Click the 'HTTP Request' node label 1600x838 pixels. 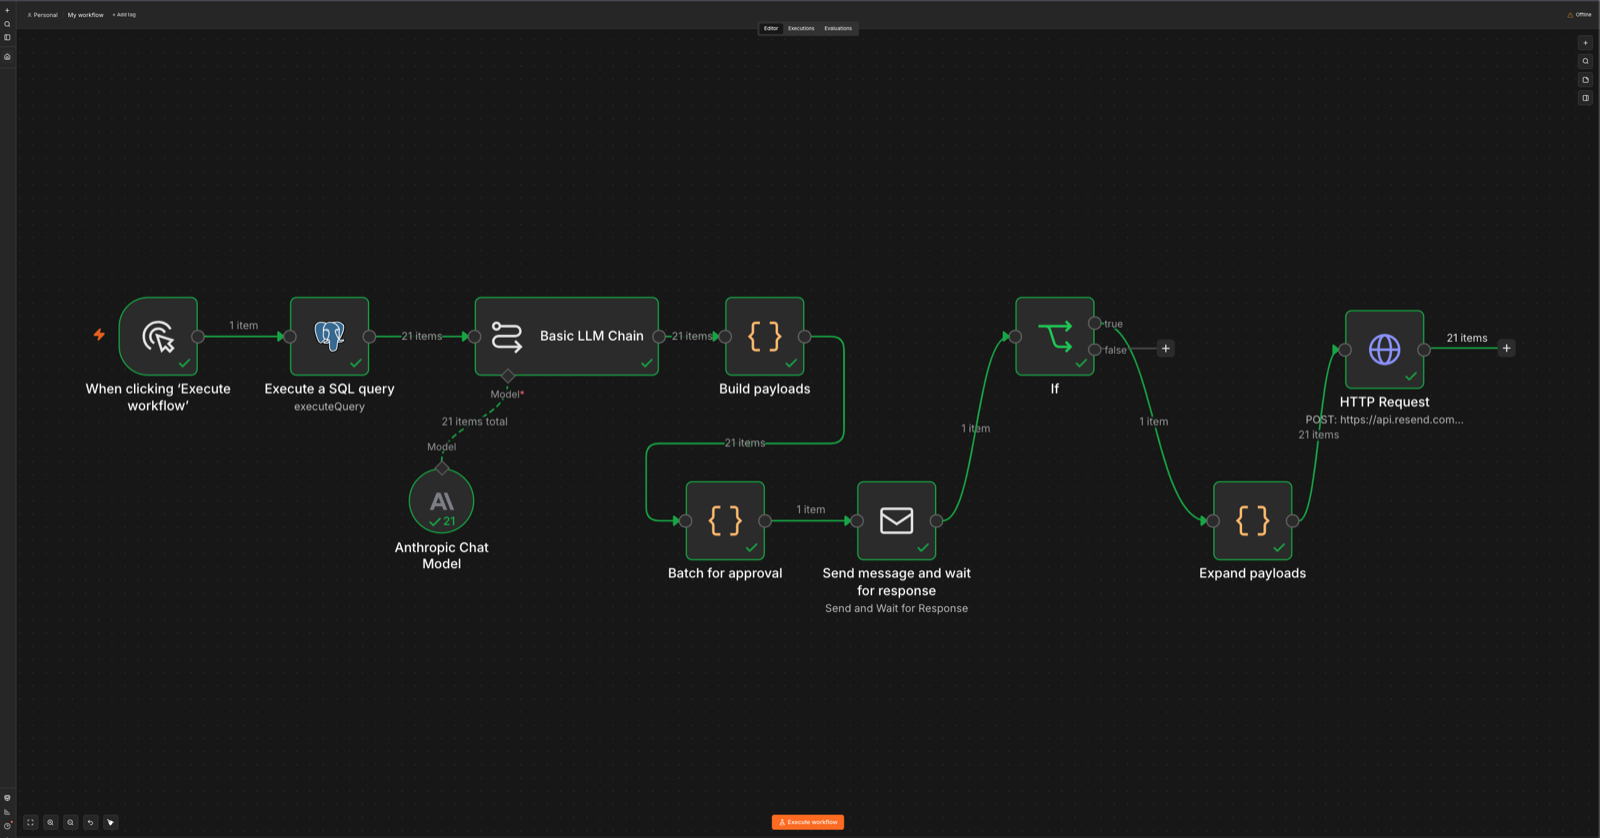1385,402
